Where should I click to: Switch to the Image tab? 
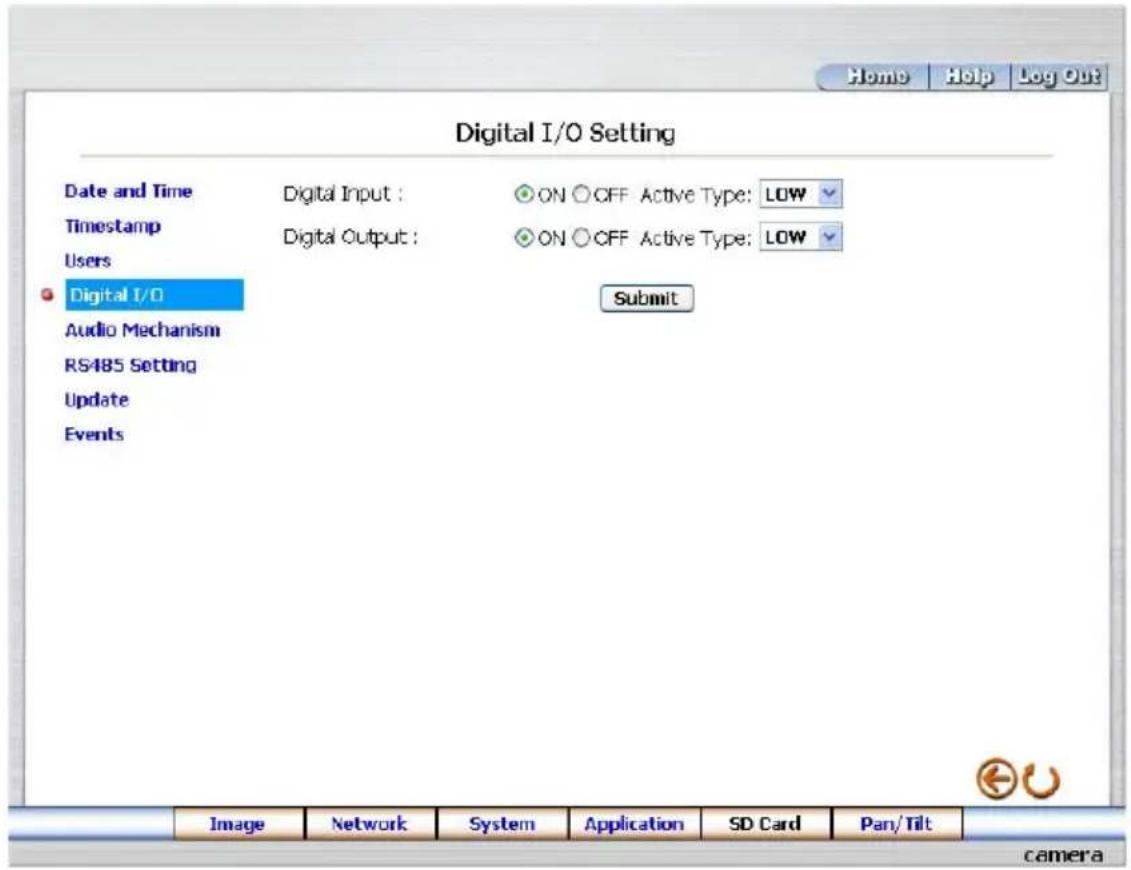[x=239, y=824]
